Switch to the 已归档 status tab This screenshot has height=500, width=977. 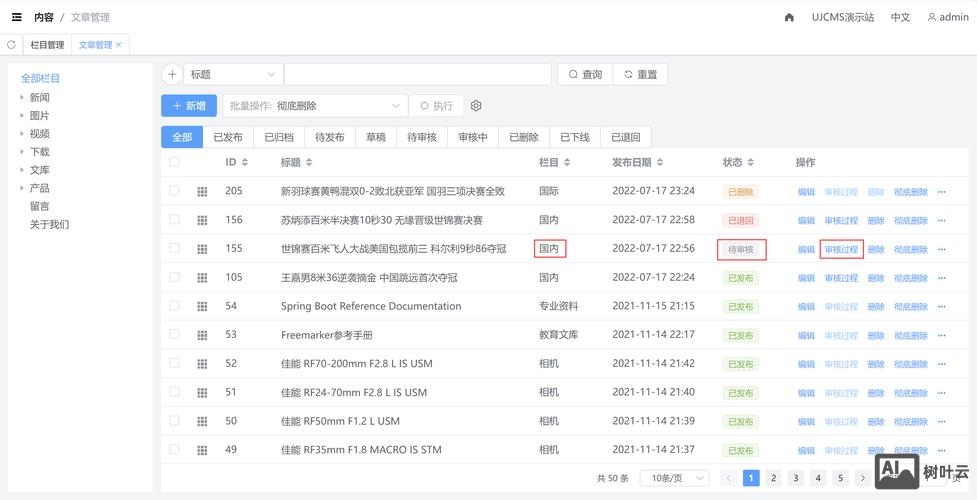[279, 137]
